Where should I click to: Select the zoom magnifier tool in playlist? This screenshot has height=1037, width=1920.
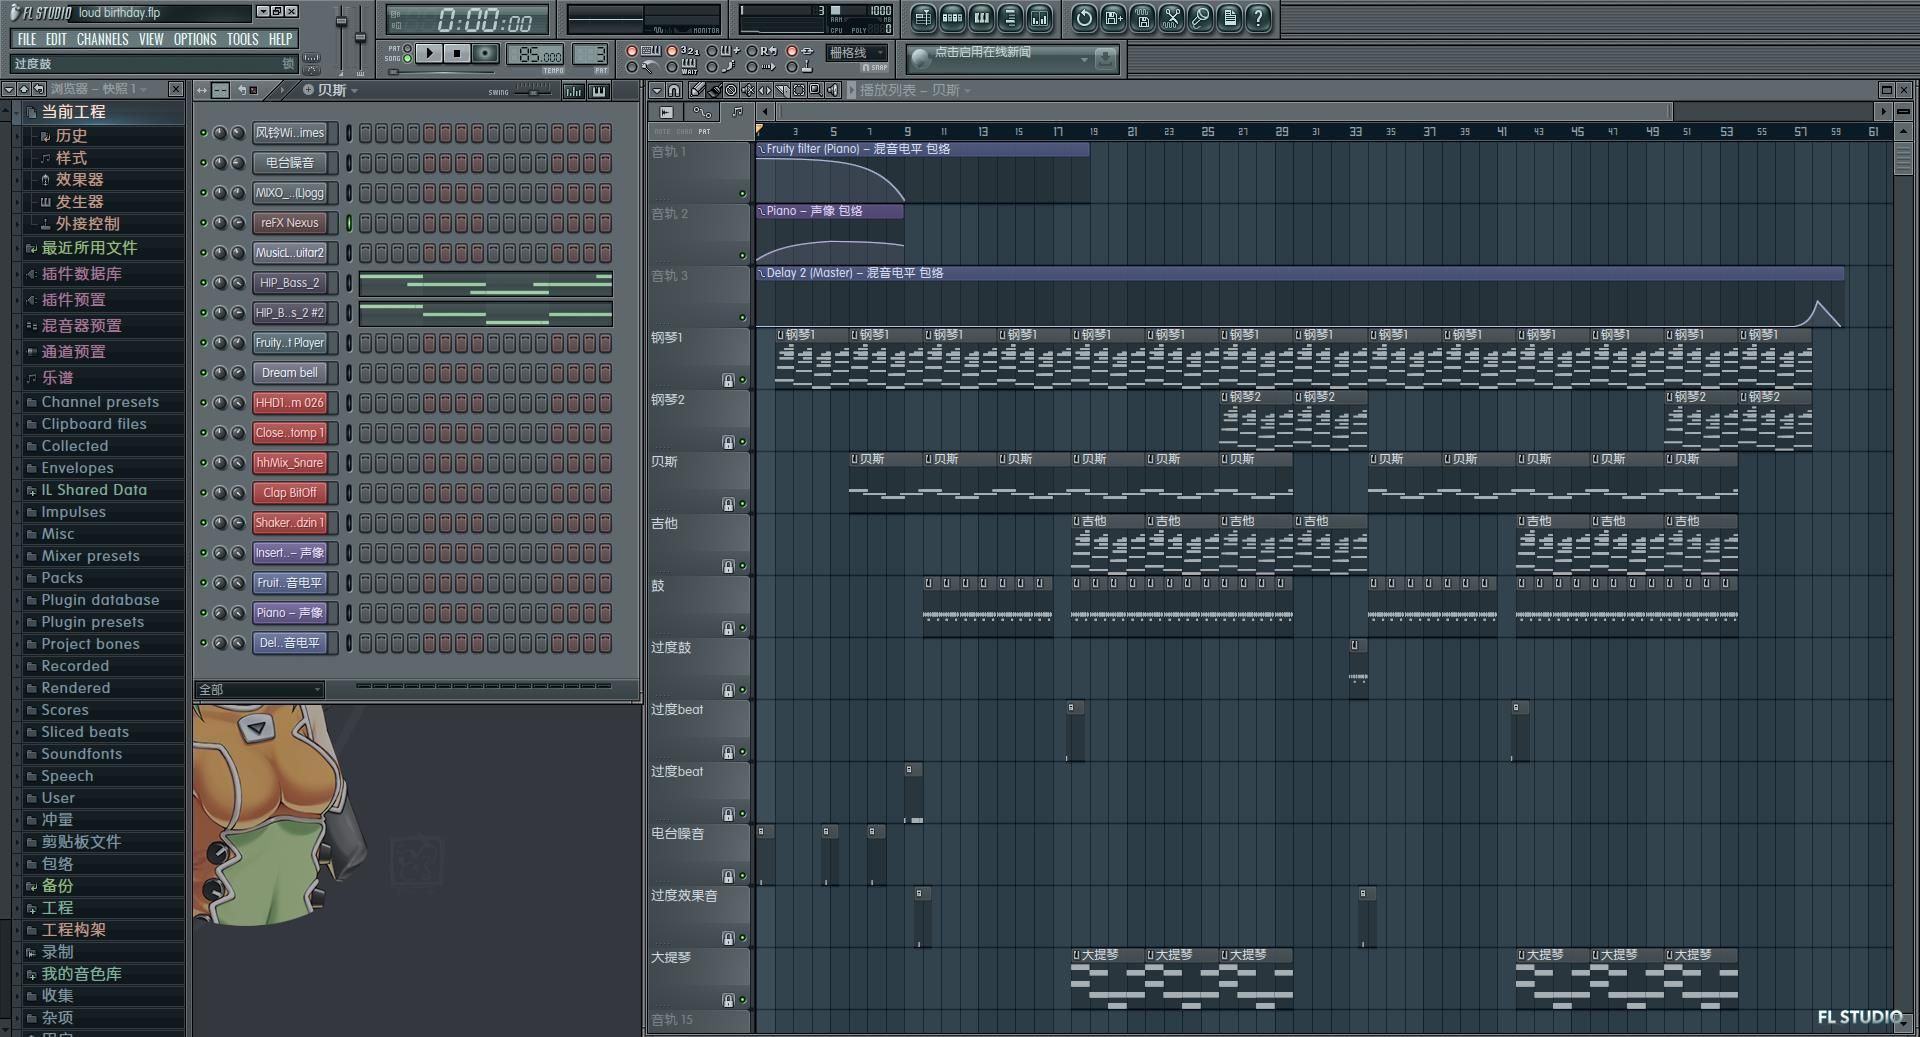tap(816, 90)
